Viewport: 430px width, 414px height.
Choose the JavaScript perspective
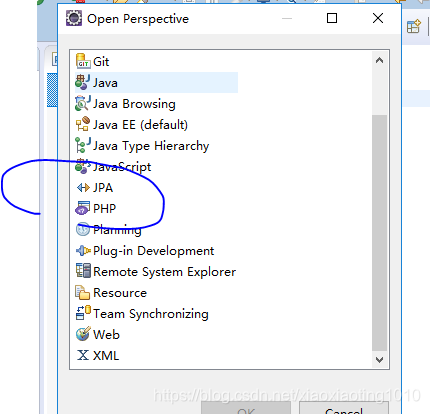coord(122,167)
